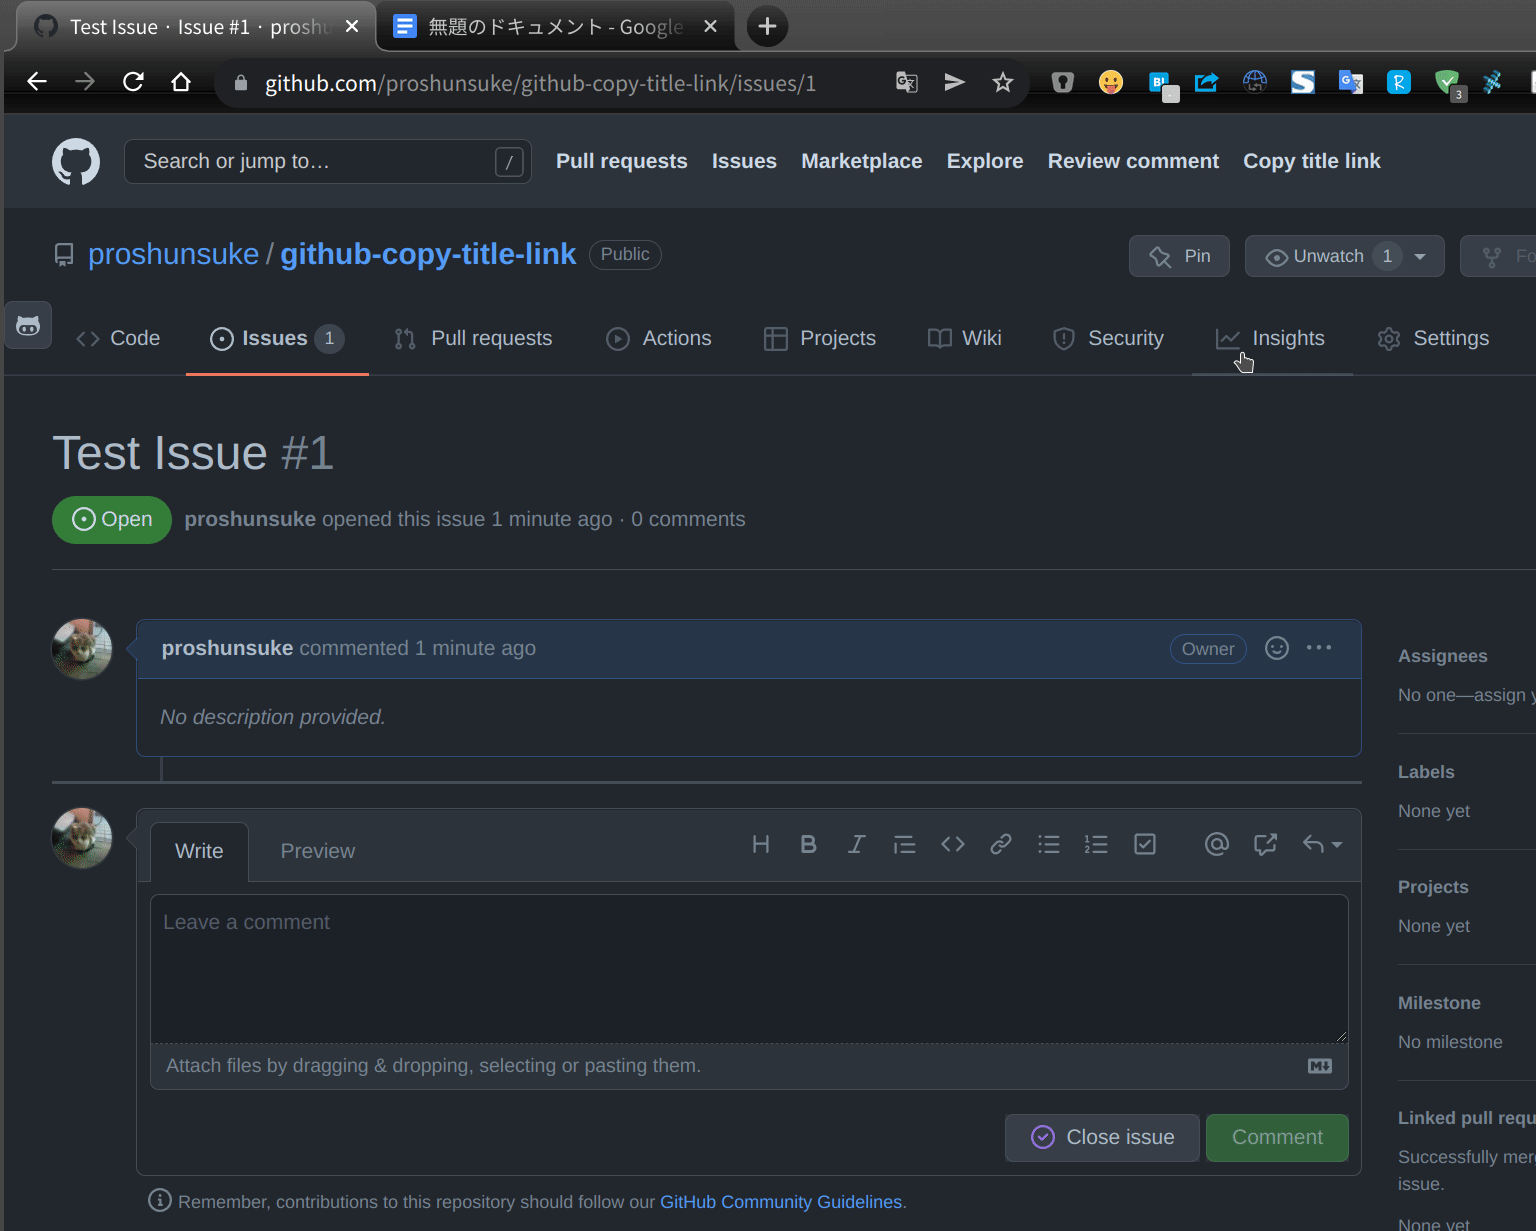Bookmark page with the star icon
1536x1231 pixels.
coord(1003,82)
